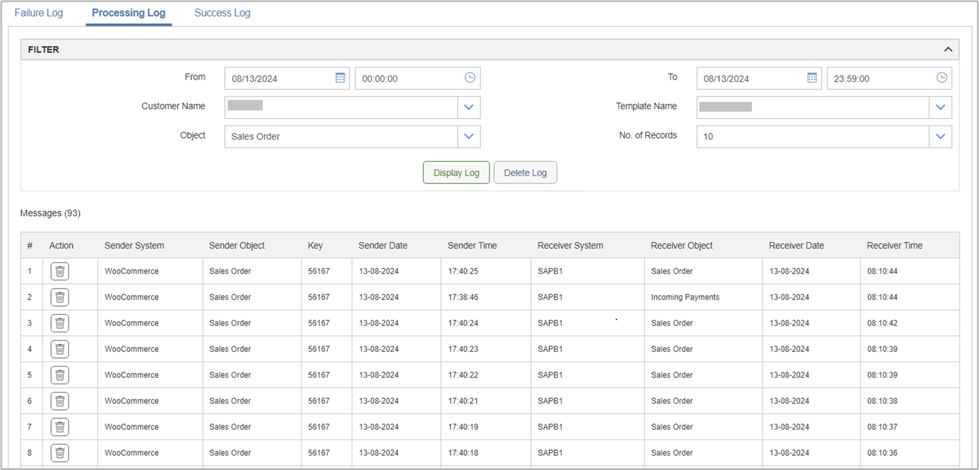The width and height of the screenshot is (979, 470).
Task: Open the Object dropdown showing Sales Order
Action: pos(469,137)
